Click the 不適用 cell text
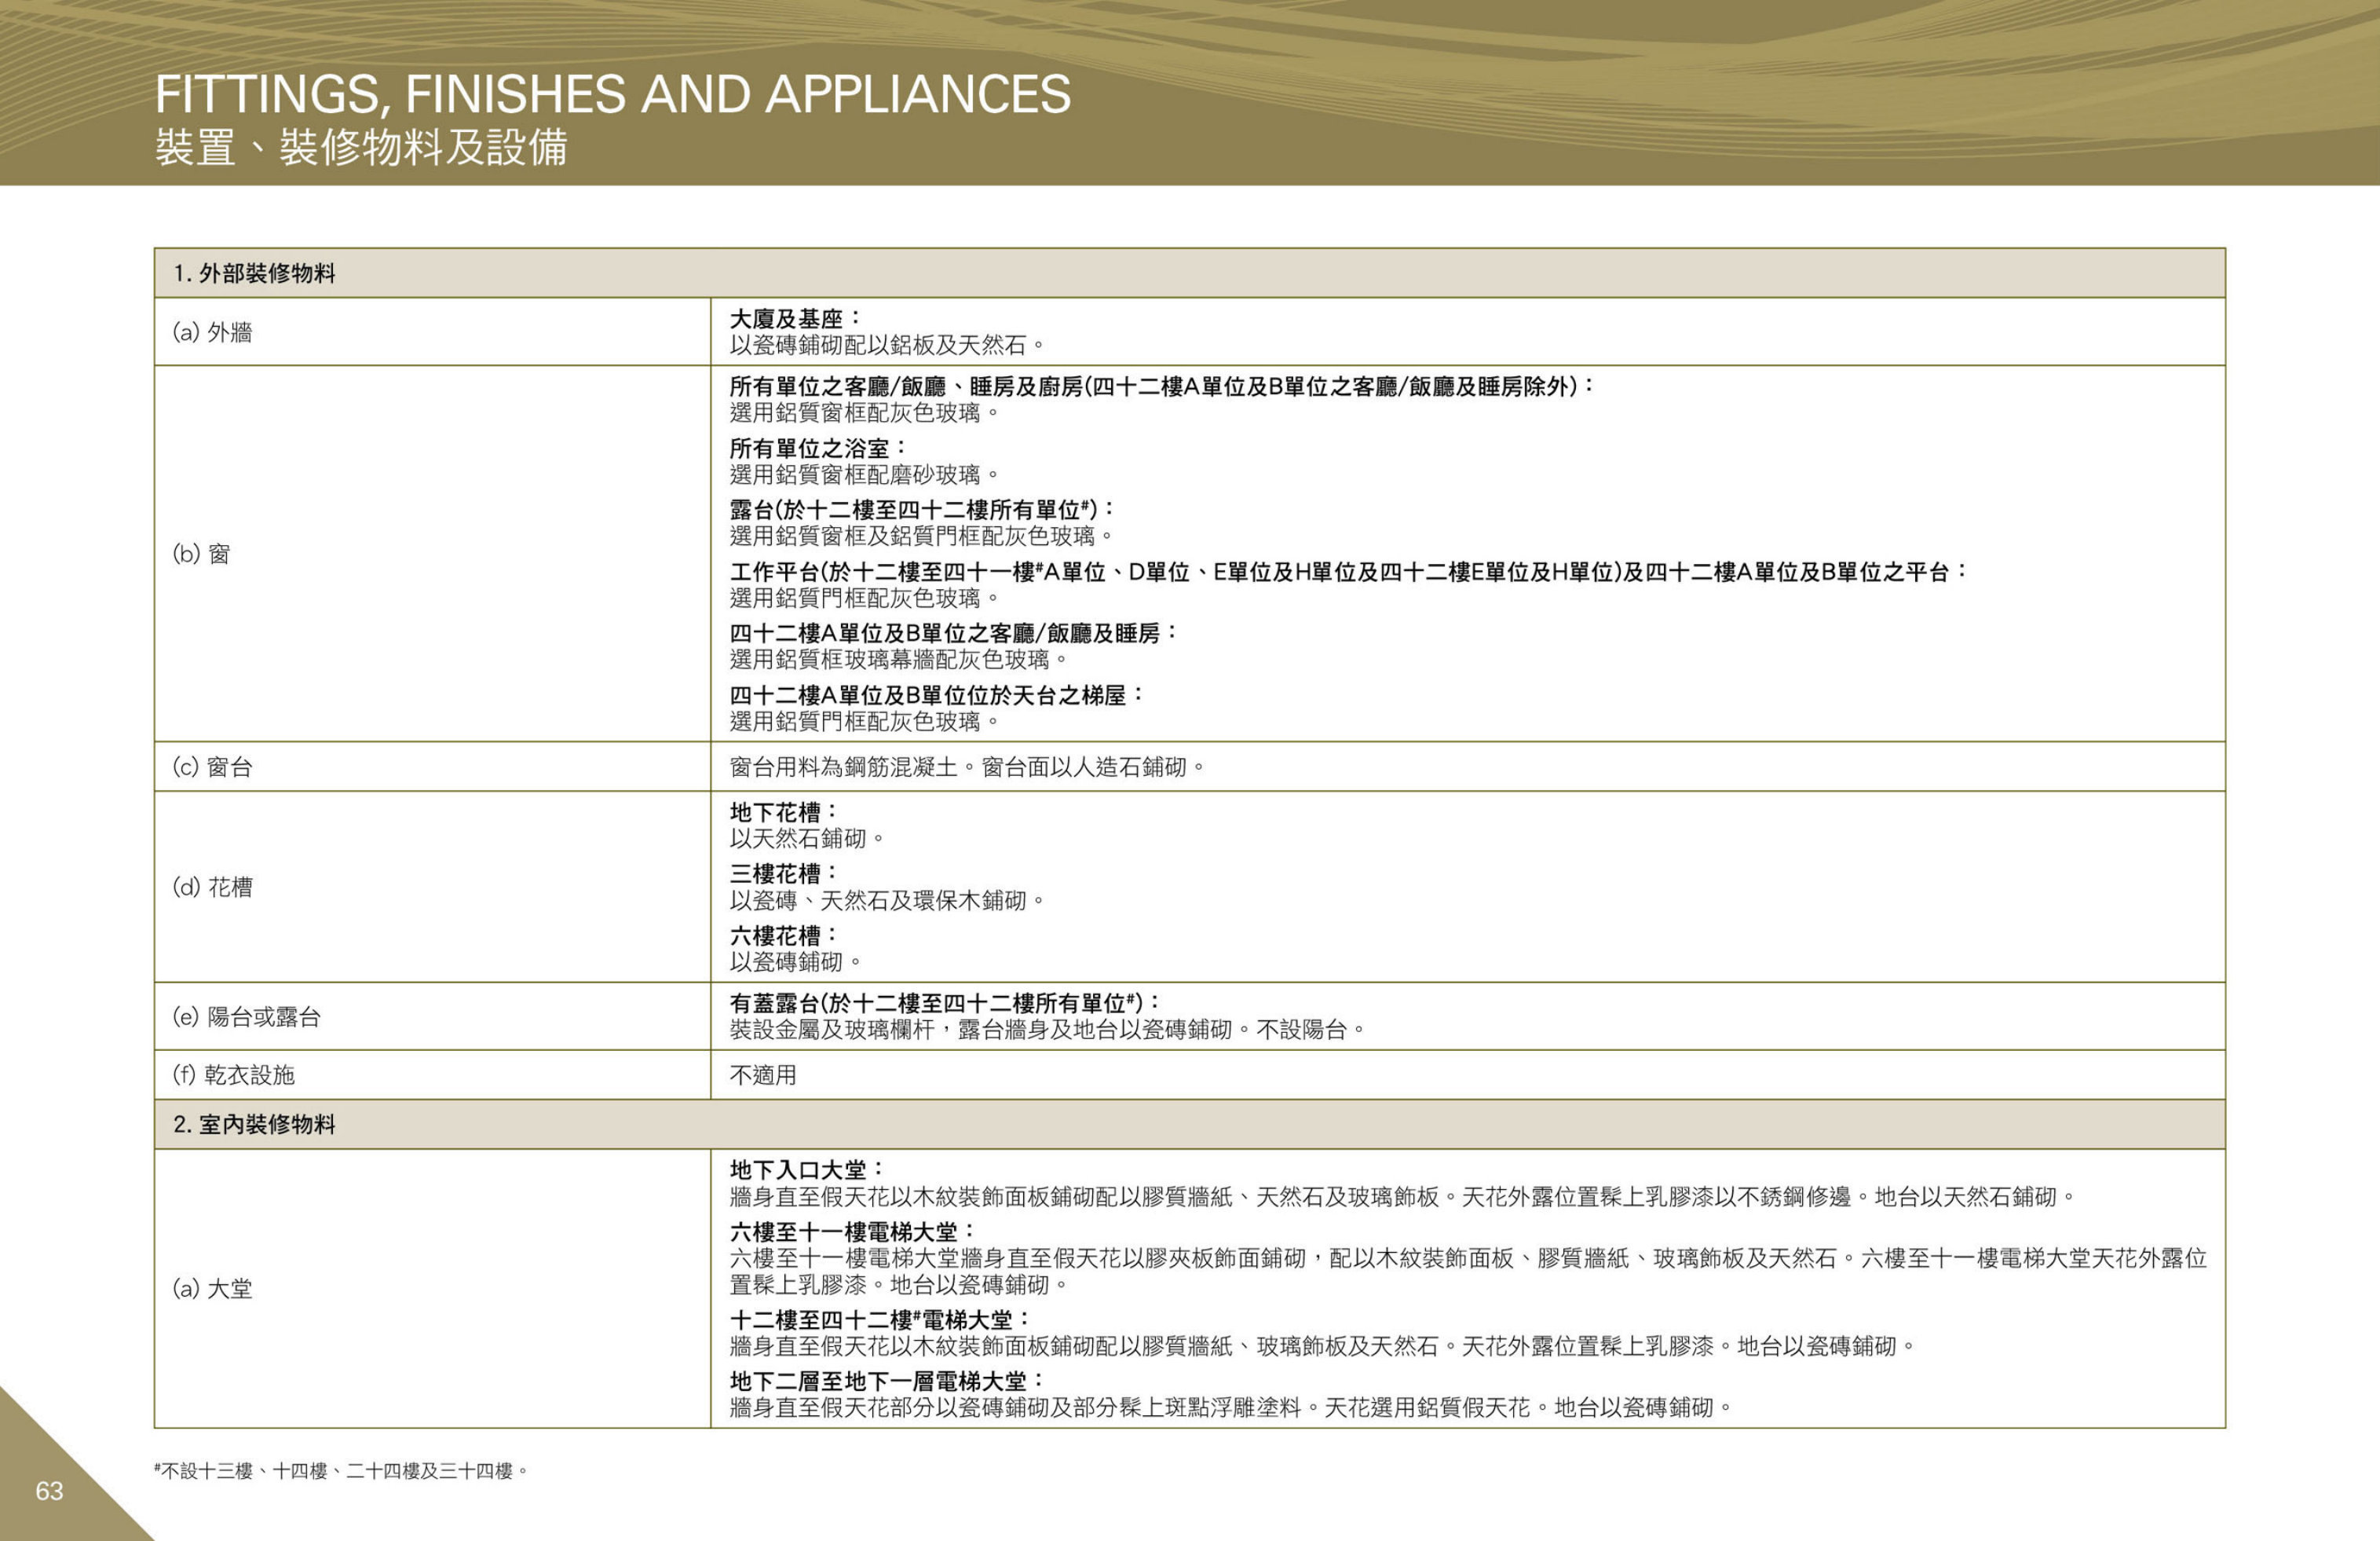 point(763,1075)
